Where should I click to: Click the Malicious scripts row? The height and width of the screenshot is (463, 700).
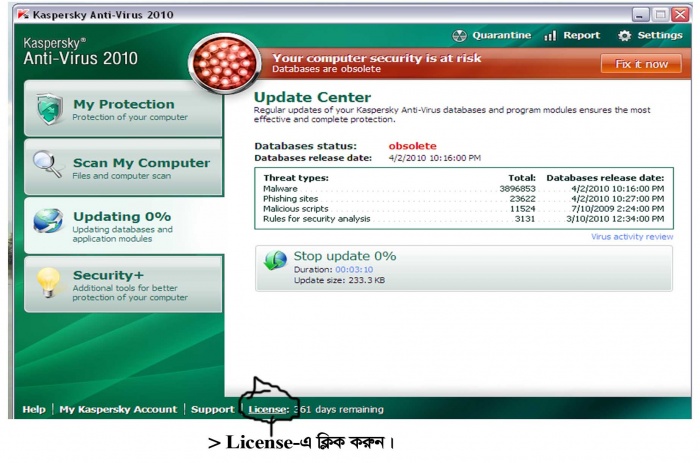463,209
